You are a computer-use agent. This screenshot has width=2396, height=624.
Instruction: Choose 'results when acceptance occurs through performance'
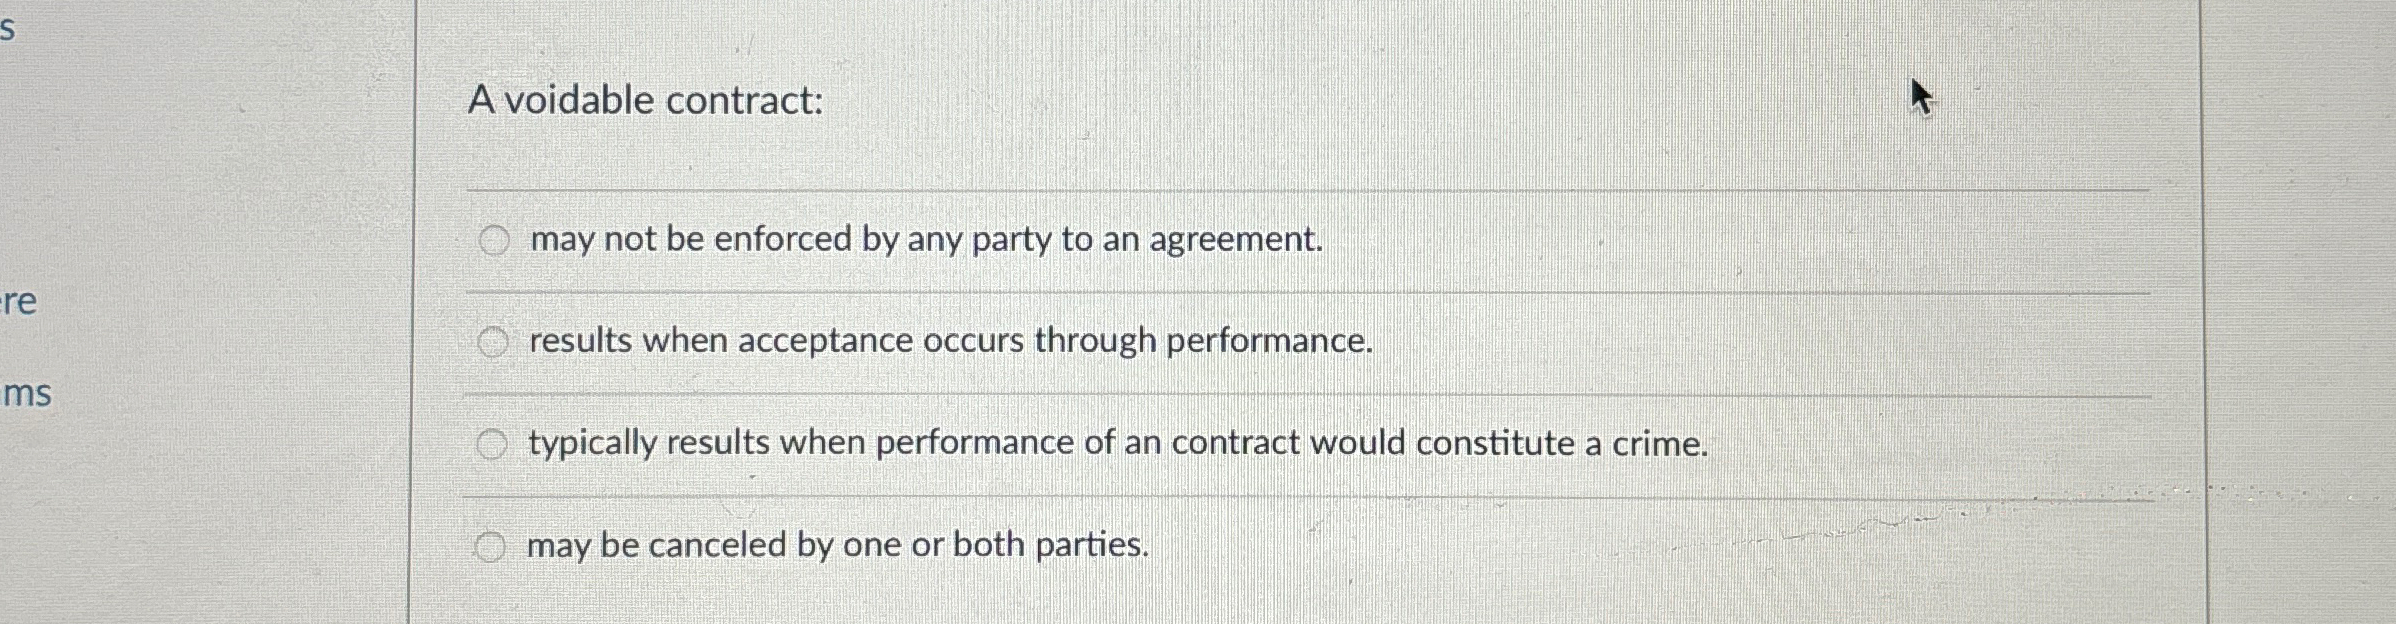(x=494, y=341)
